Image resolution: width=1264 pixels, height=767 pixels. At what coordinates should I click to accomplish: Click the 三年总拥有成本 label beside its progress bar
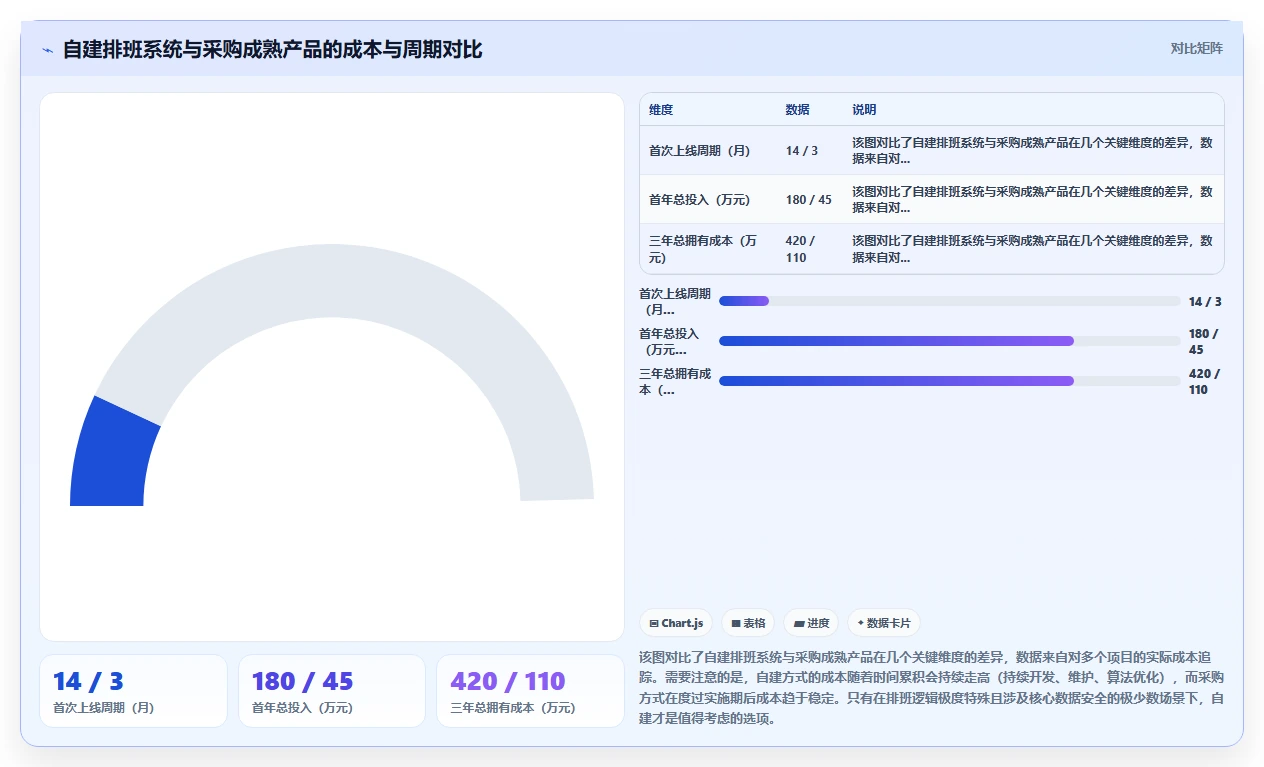pos(675,381)
